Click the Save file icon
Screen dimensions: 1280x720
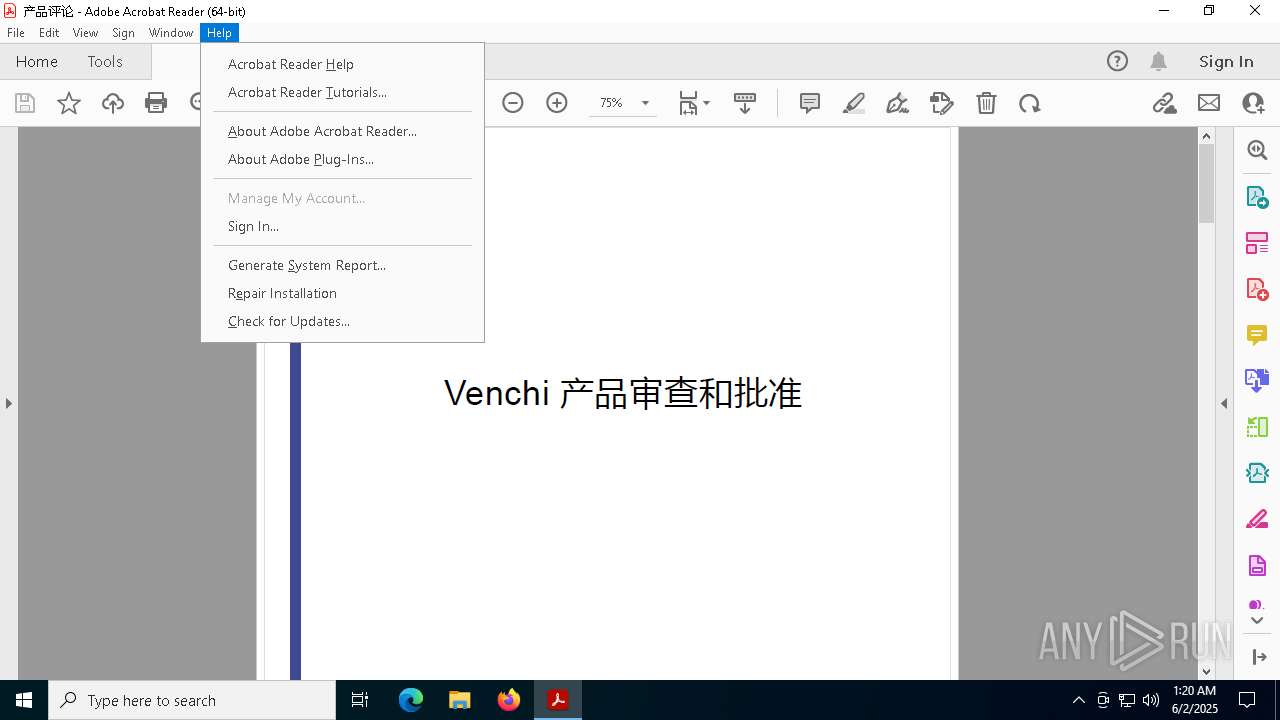pos(25,103)
